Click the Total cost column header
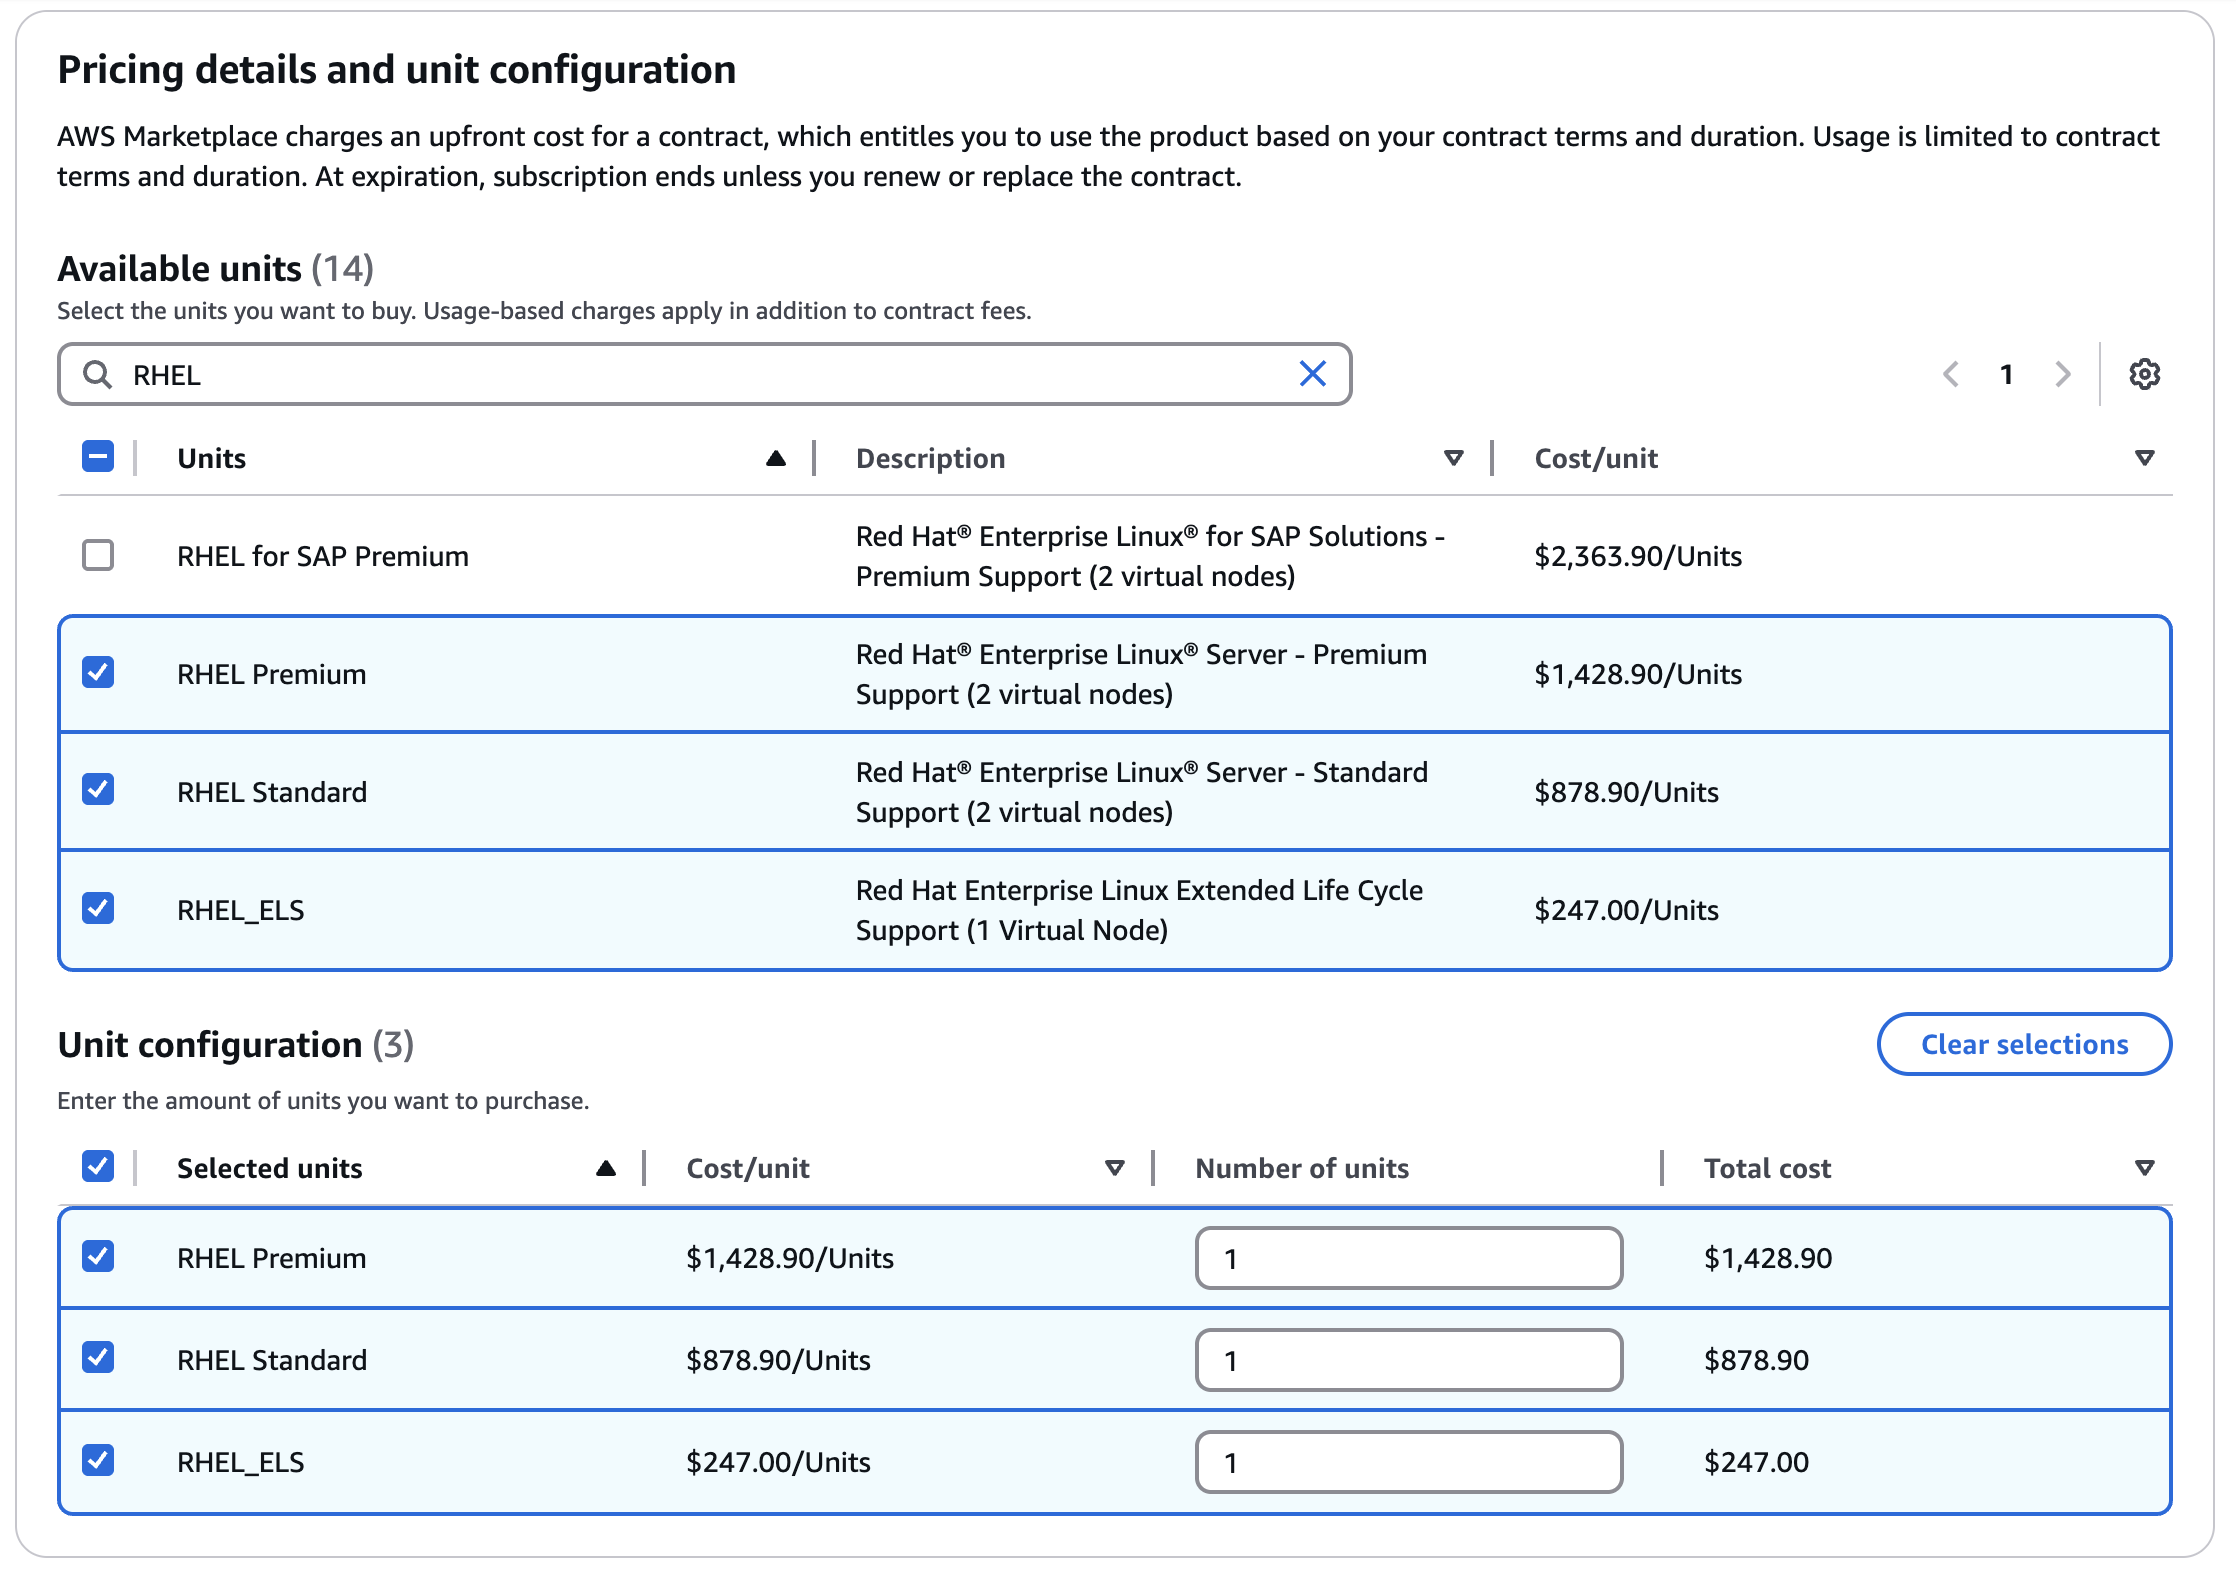 pyautogui.click(x=1767, y=1169)
